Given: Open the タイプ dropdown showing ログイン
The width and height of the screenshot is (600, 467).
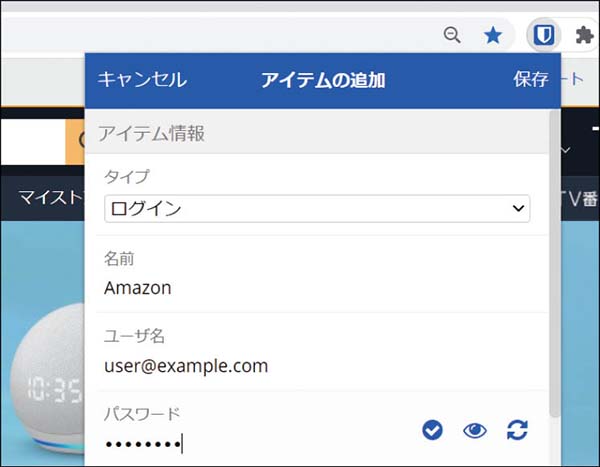Looking at the screenshot, I should (x=317, y=209).
